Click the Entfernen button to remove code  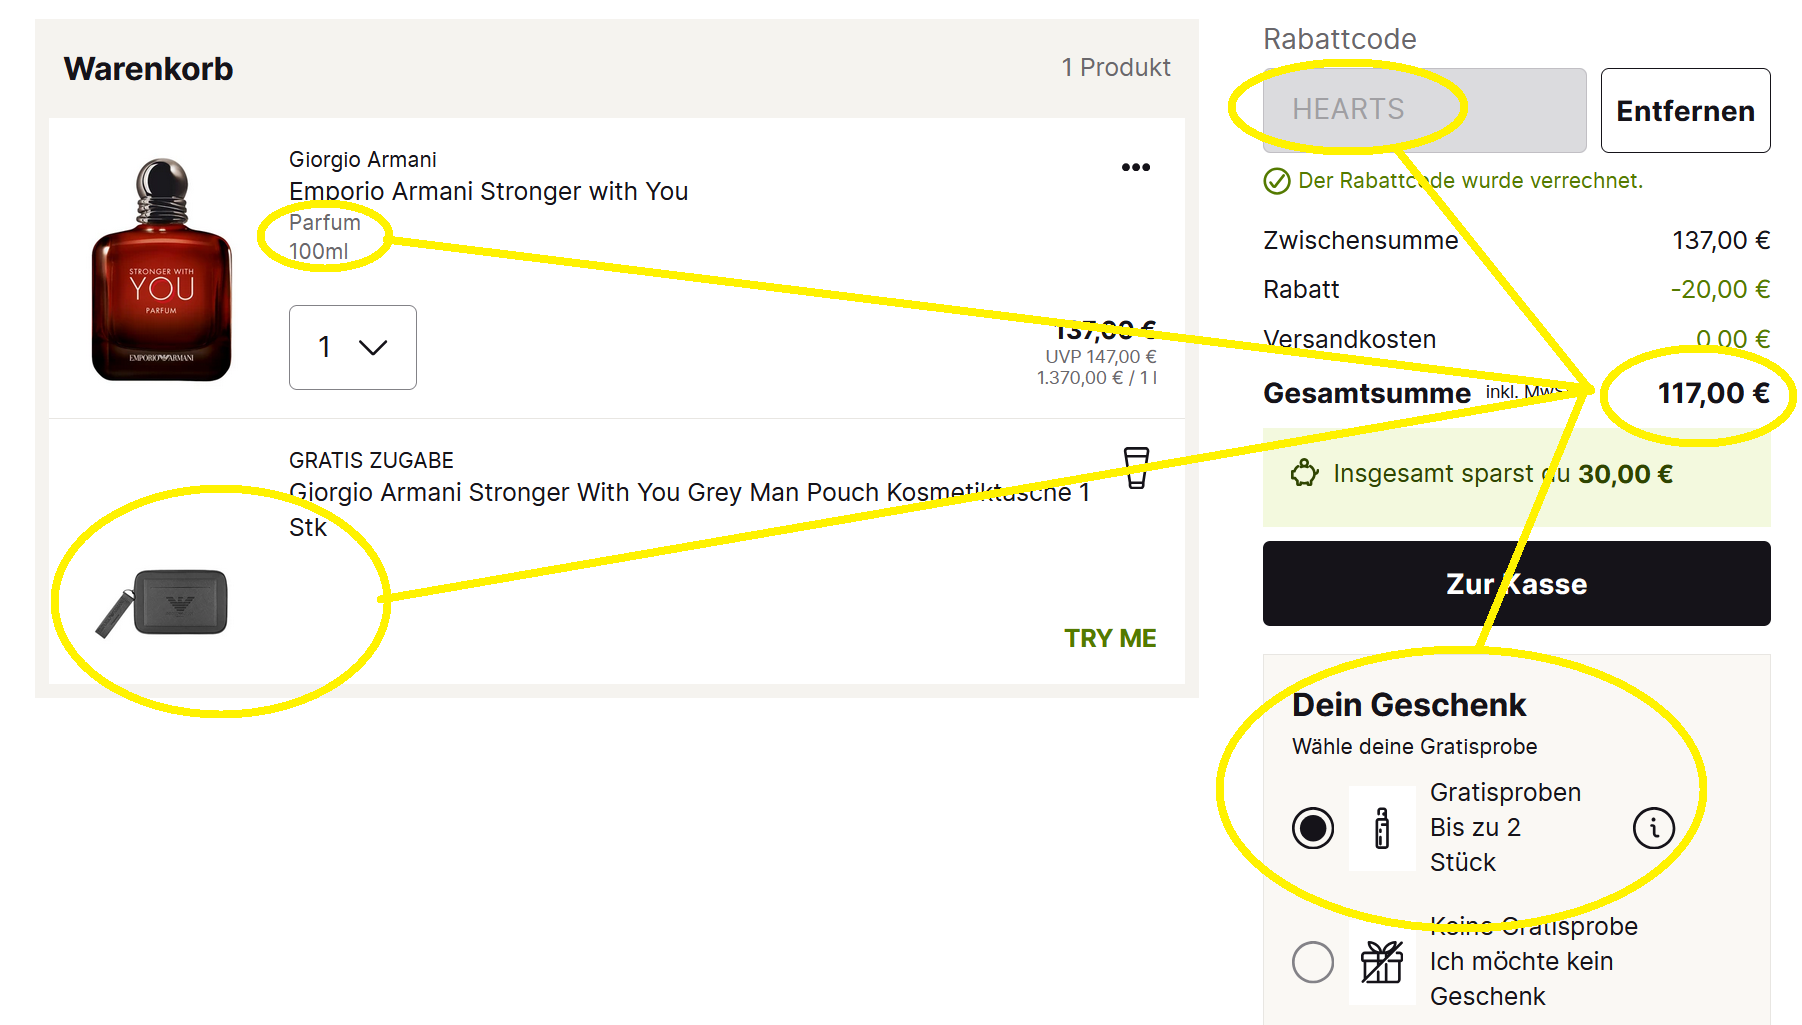click(x=1685, y=111)
